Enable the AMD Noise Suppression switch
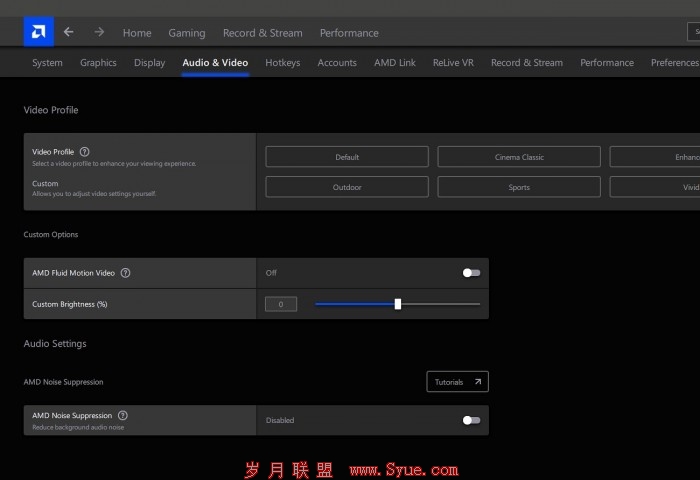 coord(471,420)
